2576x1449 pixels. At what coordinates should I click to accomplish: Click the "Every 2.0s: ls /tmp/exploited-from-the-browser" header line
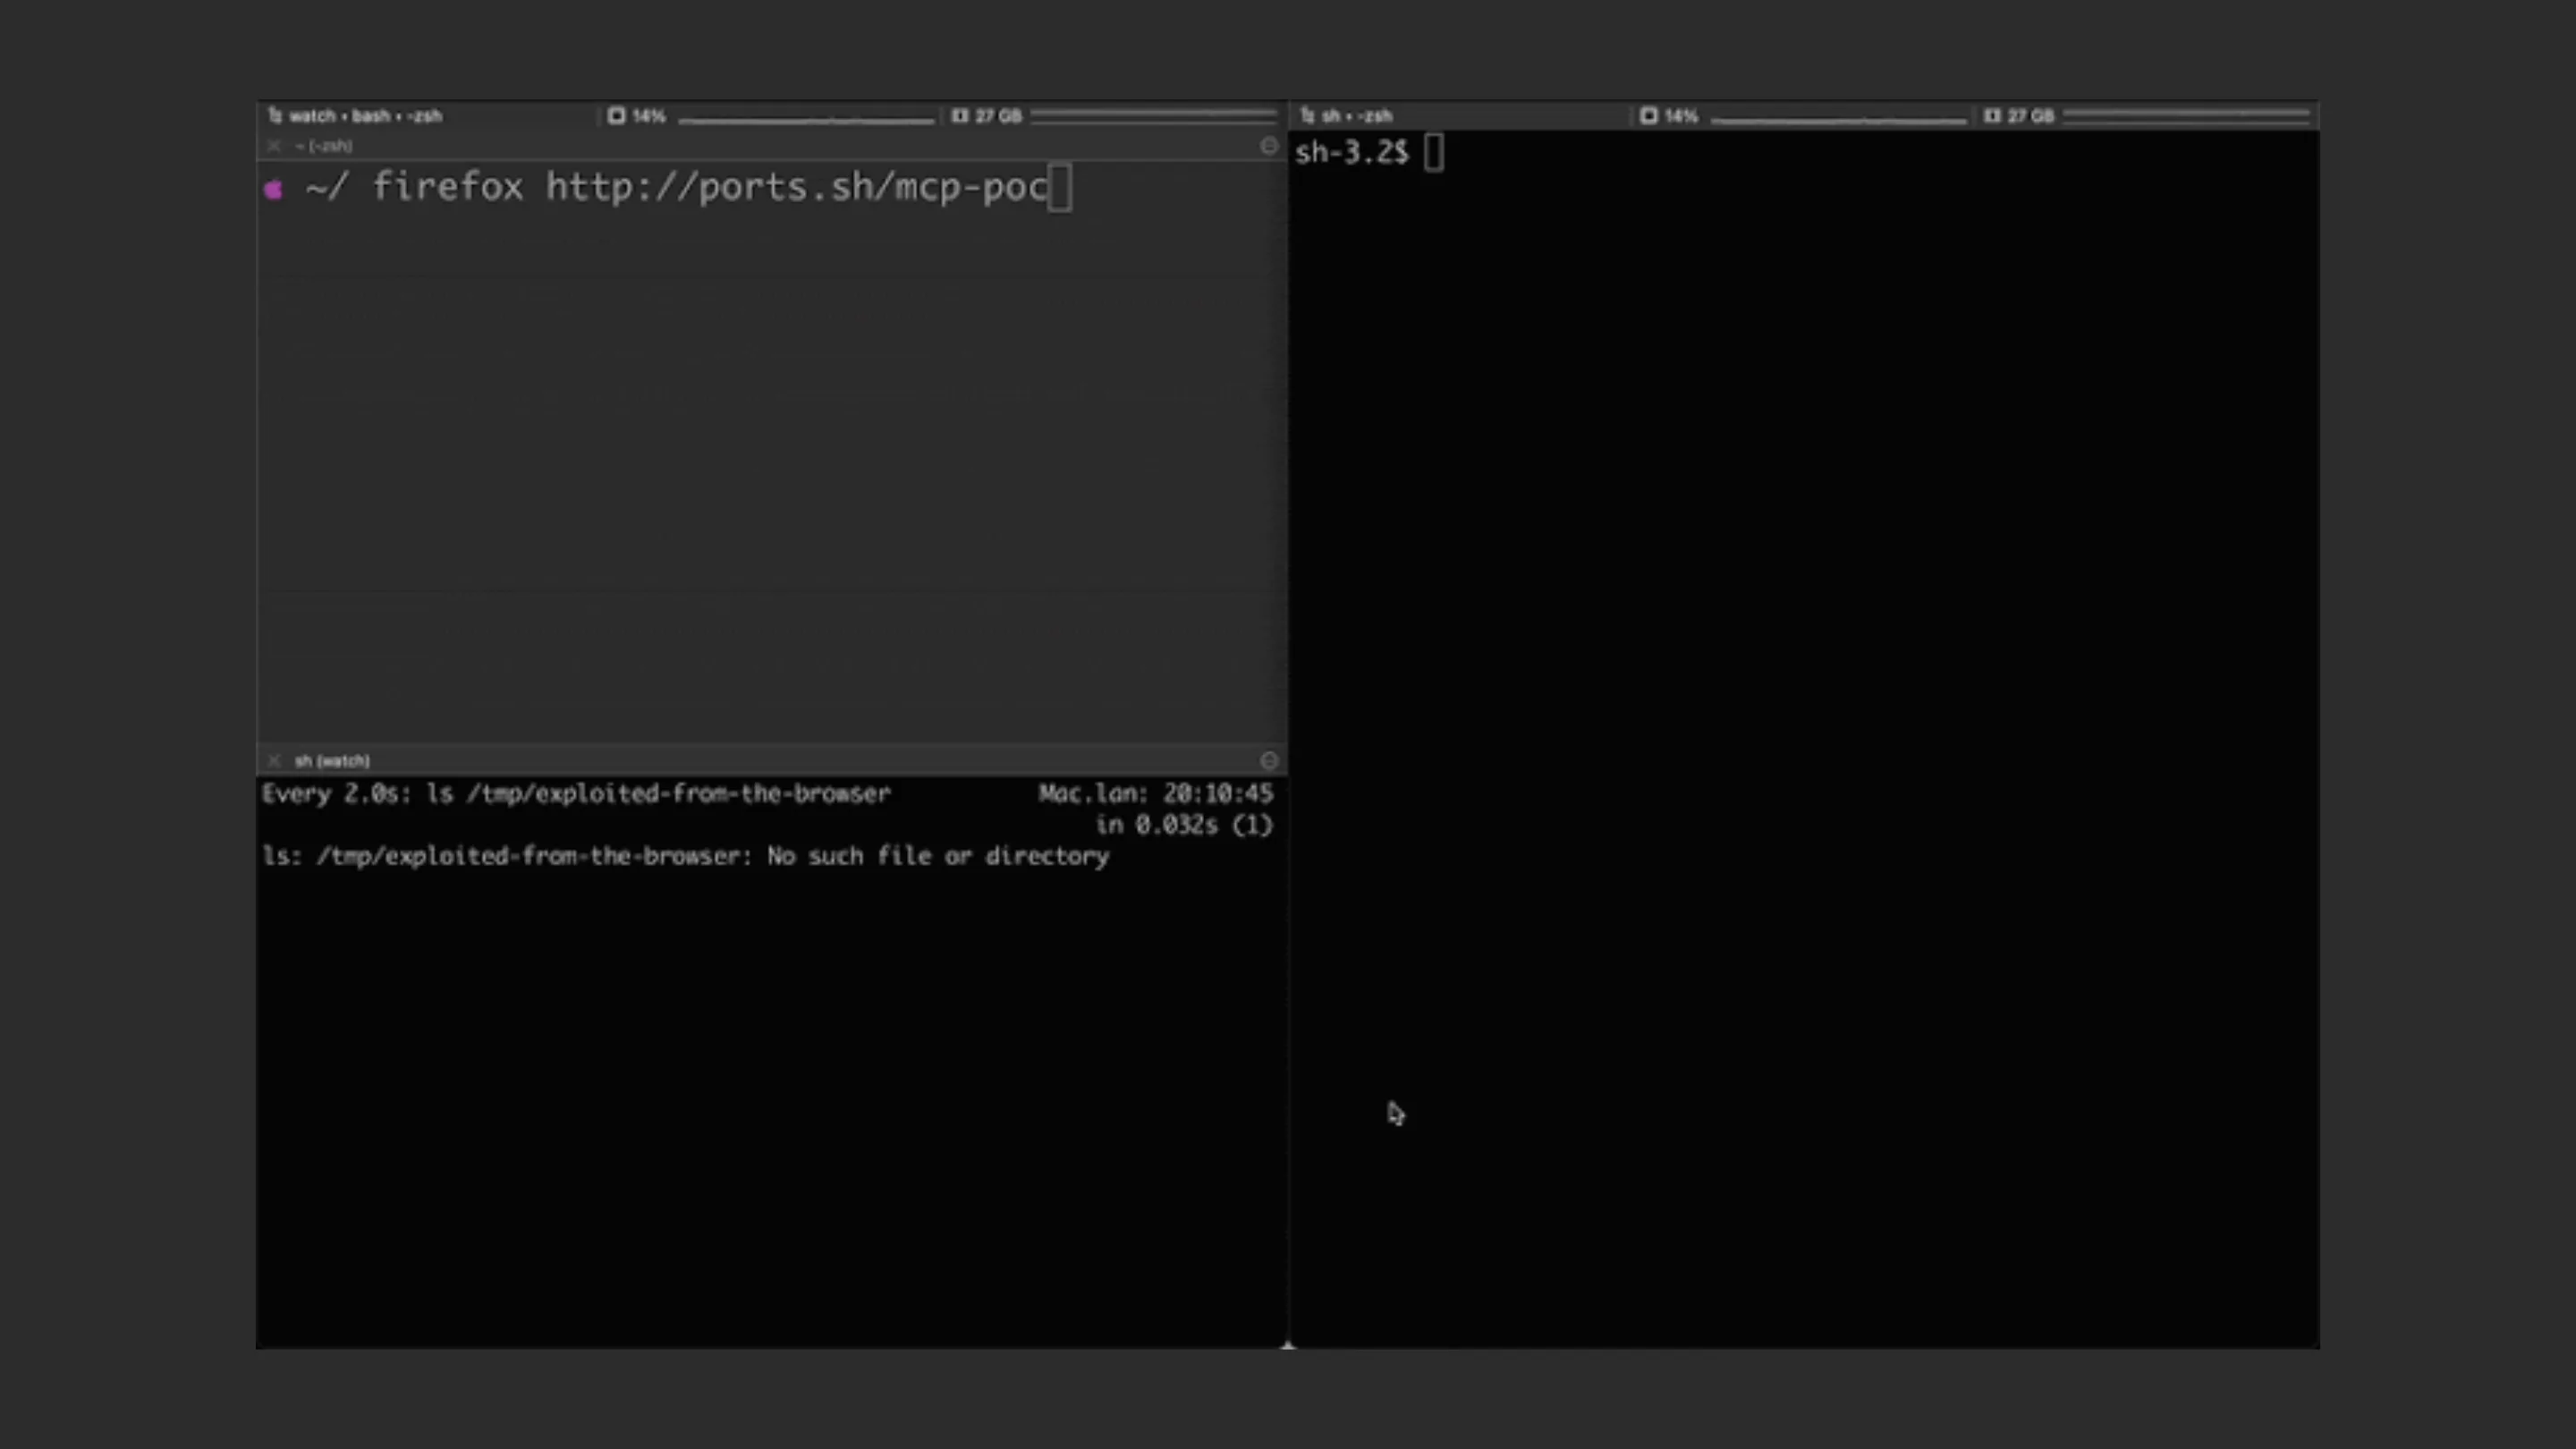pyautogui.click(x=576, y=794)
